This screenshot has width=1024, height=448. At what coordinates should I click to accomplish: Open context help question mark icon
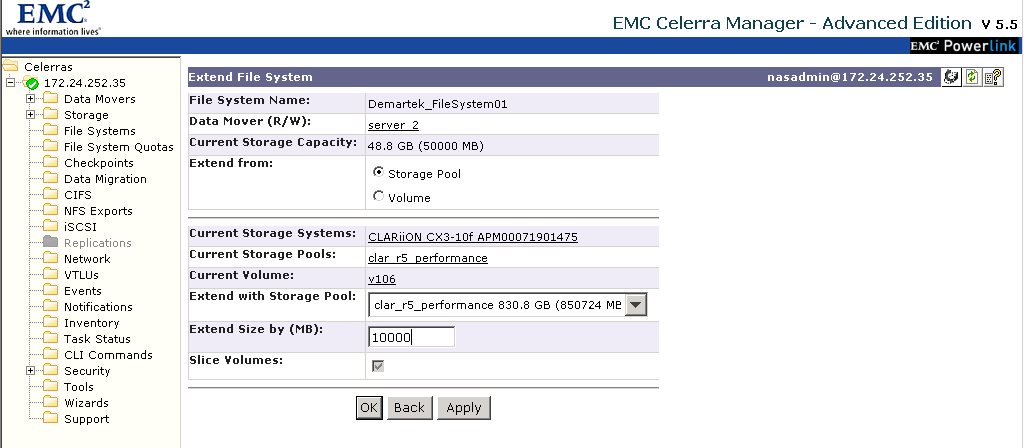tap(993, 77)
